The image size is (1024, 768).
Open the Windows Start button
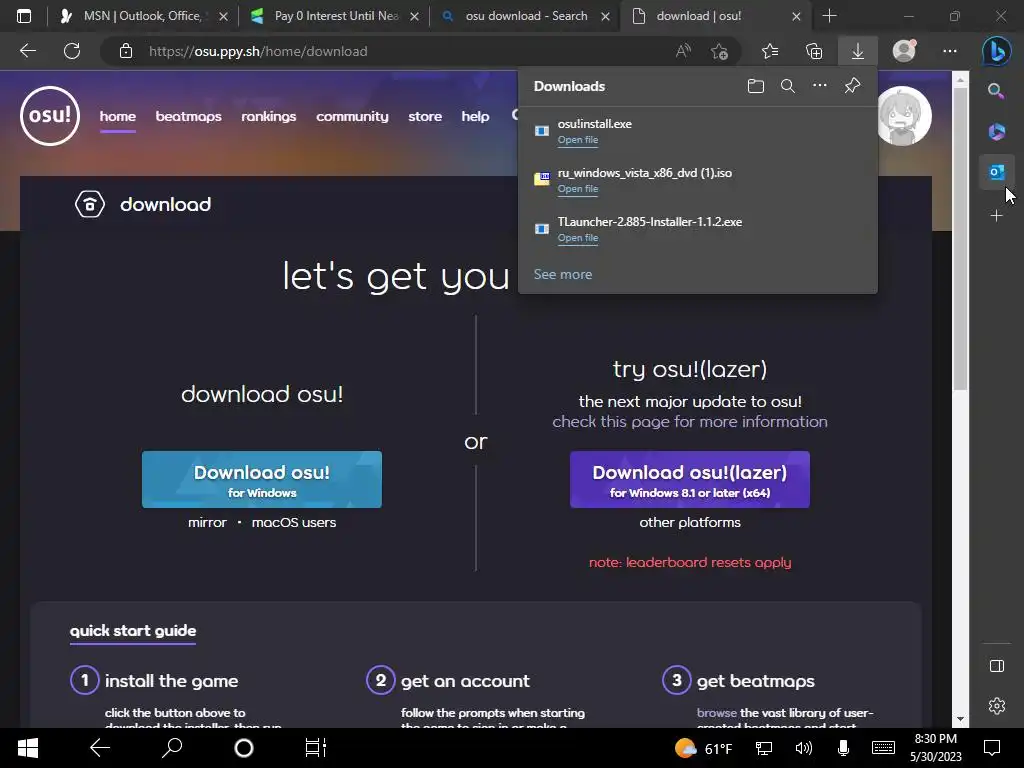pyautogui.click(x=27, y=748)
